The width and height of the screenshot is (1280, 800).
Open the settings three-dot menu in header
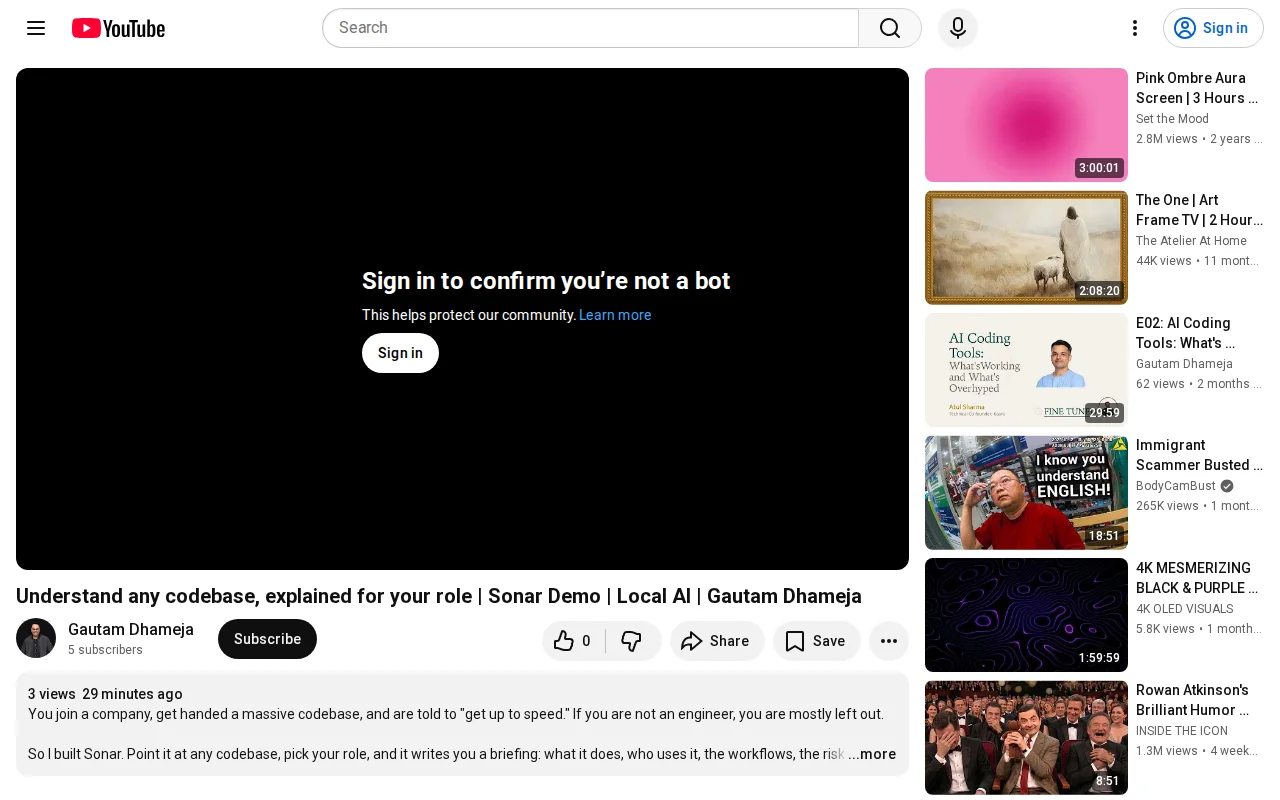point(1135,28)
